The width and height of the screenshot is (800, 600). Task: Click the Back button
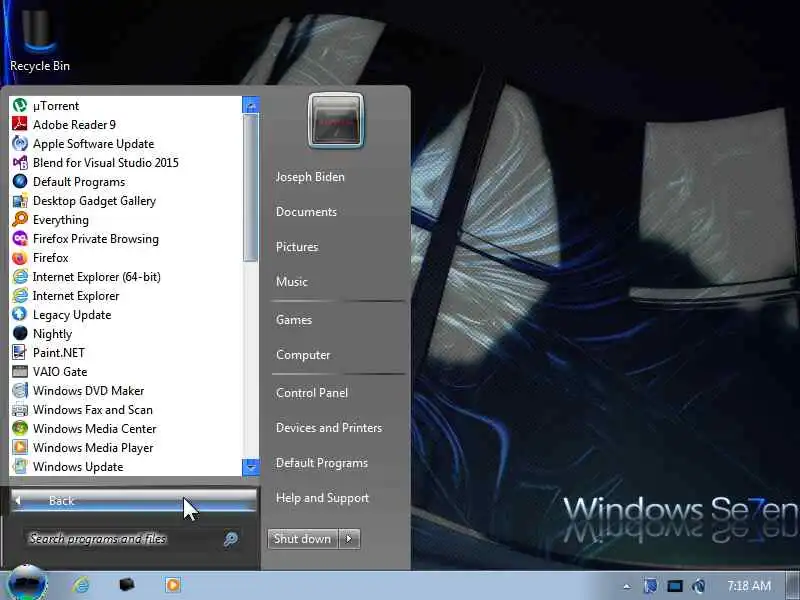133,501
